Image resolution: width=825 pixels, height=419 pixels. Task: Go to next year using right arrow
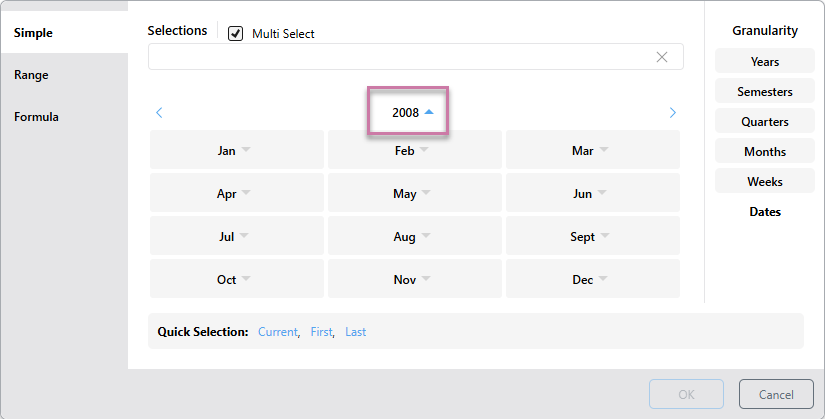coord(672,113)
